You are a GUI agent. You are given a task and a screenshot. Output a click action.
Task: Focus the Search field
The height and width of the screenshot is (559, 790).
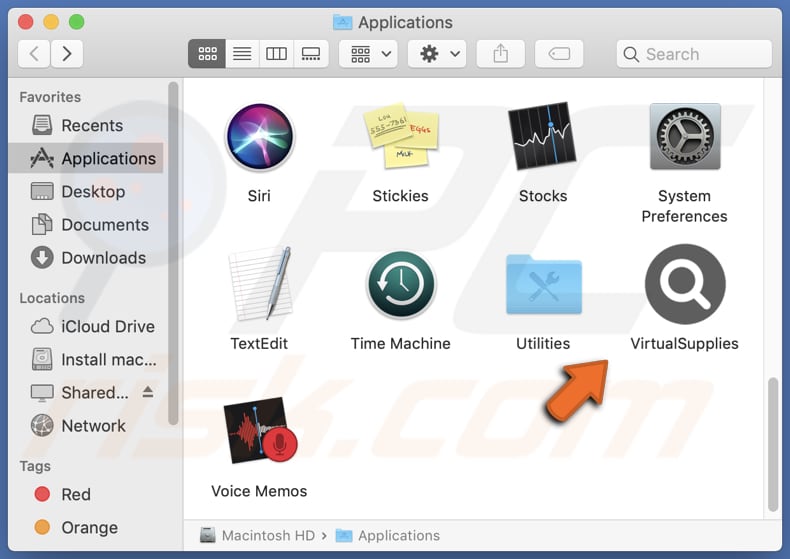point(694,54)
